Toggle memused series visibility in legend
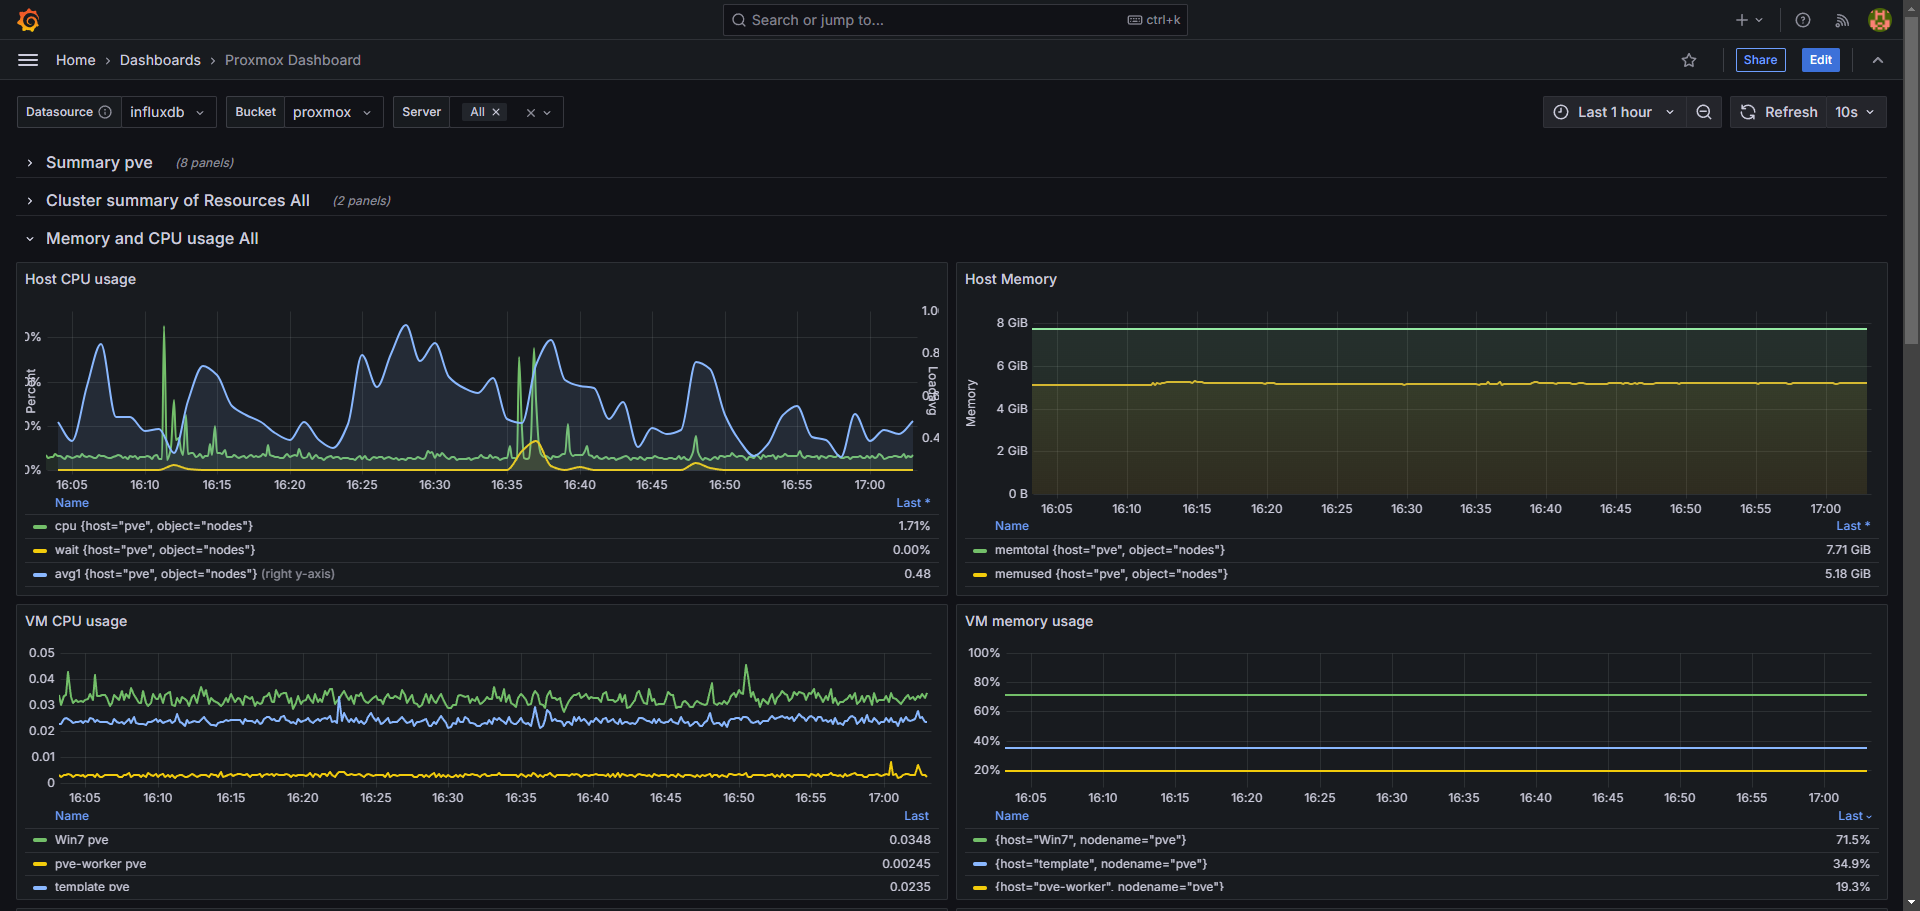This screenshot has height=911, width=1920. tap(1110, 574)
